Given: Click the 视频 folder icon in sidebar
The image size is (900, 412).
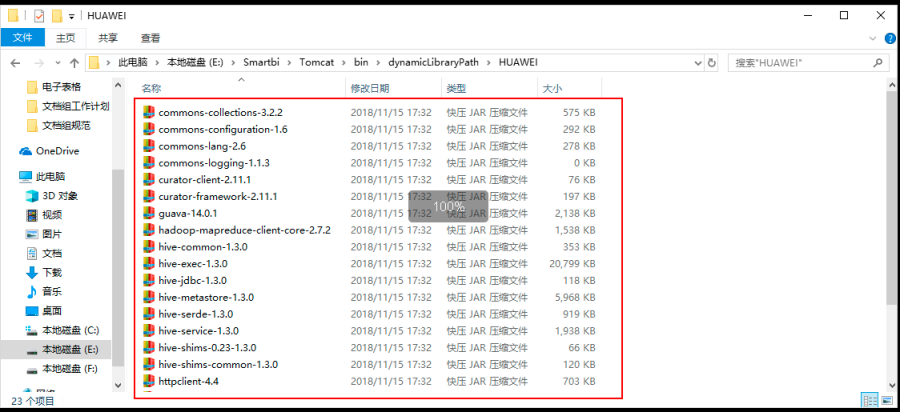Looking at the screenshot, I should [32, 215].
